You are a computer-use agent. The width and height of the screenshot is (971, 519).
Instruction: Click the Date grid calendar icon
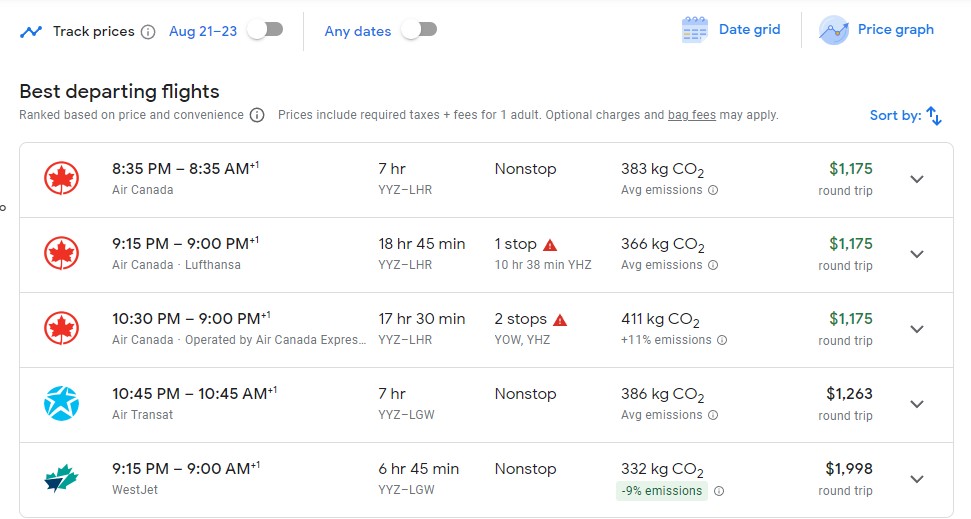[x=695, y=30]
